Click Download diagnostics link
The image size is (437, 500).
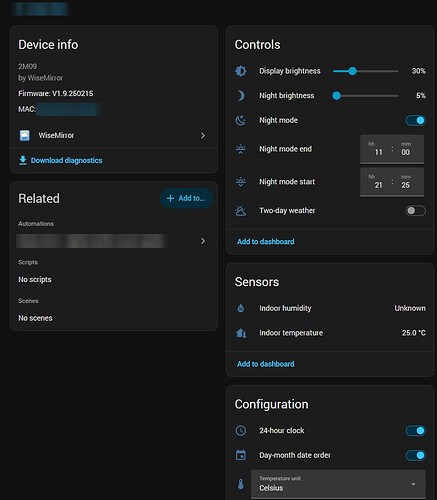[66, 160]
